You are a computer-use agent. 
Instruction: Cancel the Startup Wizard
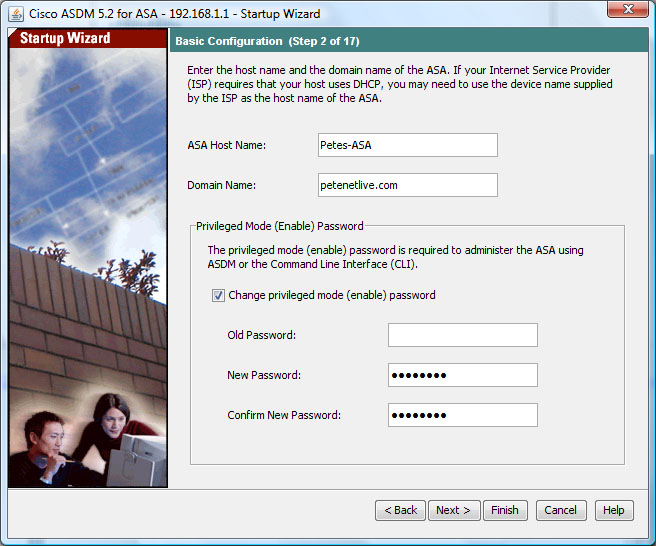click(561, 510)
